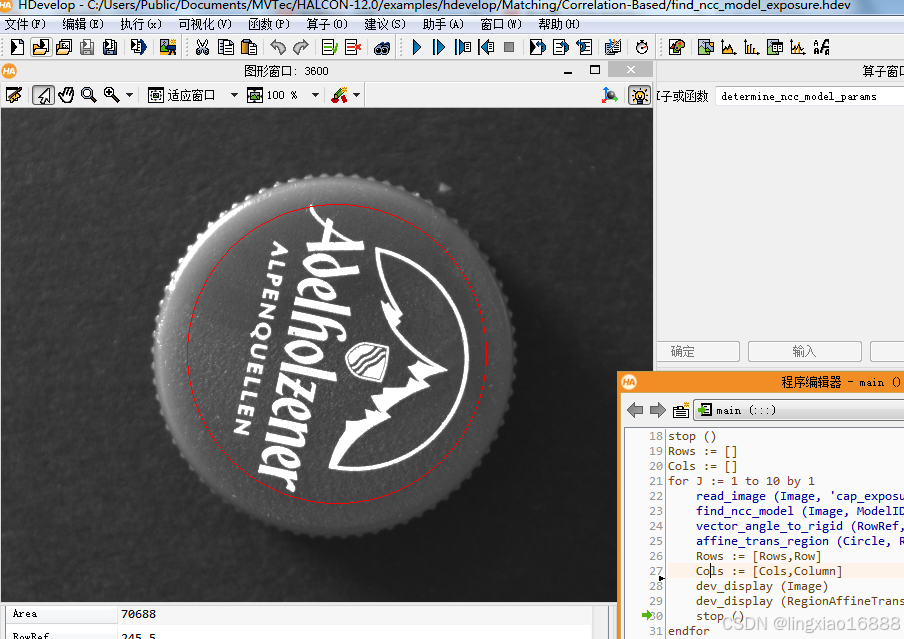The width and height of the screenshot is (904, 639).
Task: Open the gray histogram icon
Action: click(x=729, y=47)
